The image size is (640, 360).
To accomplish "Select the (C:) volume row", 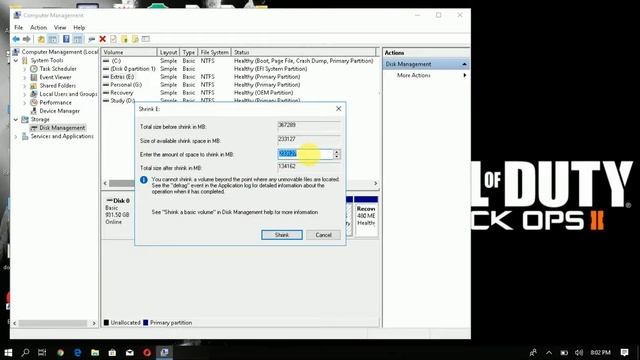I will pyautogui.click(x=239, y=61).
